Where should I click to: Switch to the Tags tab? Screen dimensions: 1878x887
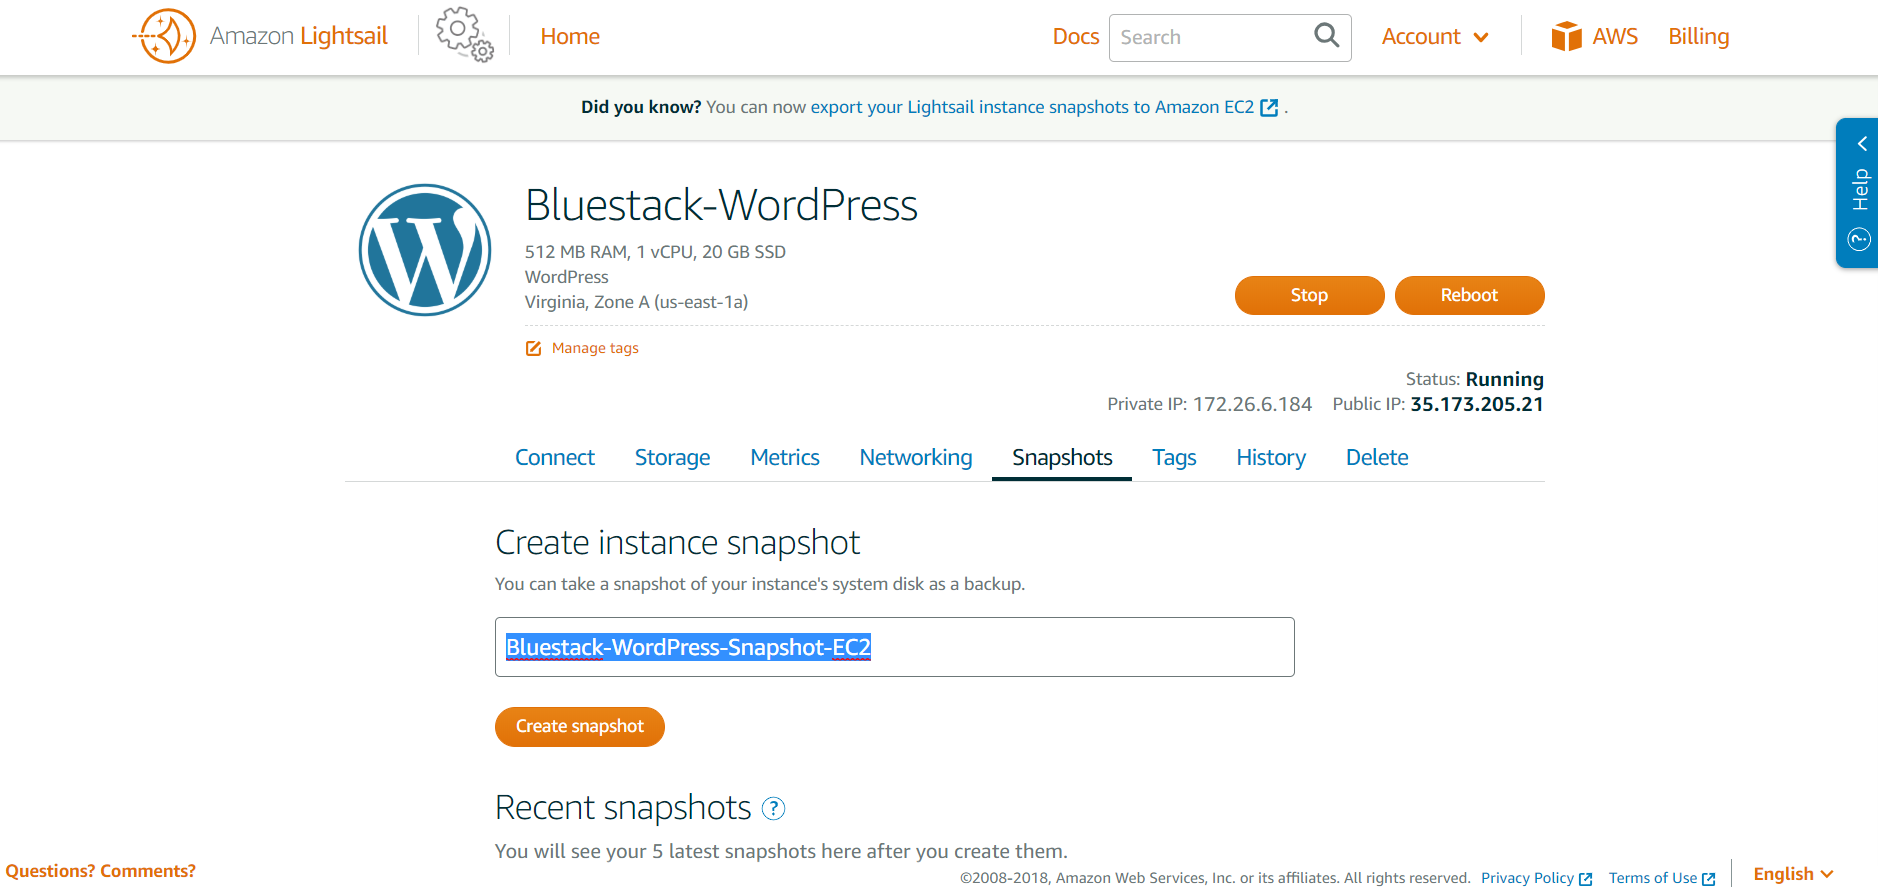click(1174, 457)
